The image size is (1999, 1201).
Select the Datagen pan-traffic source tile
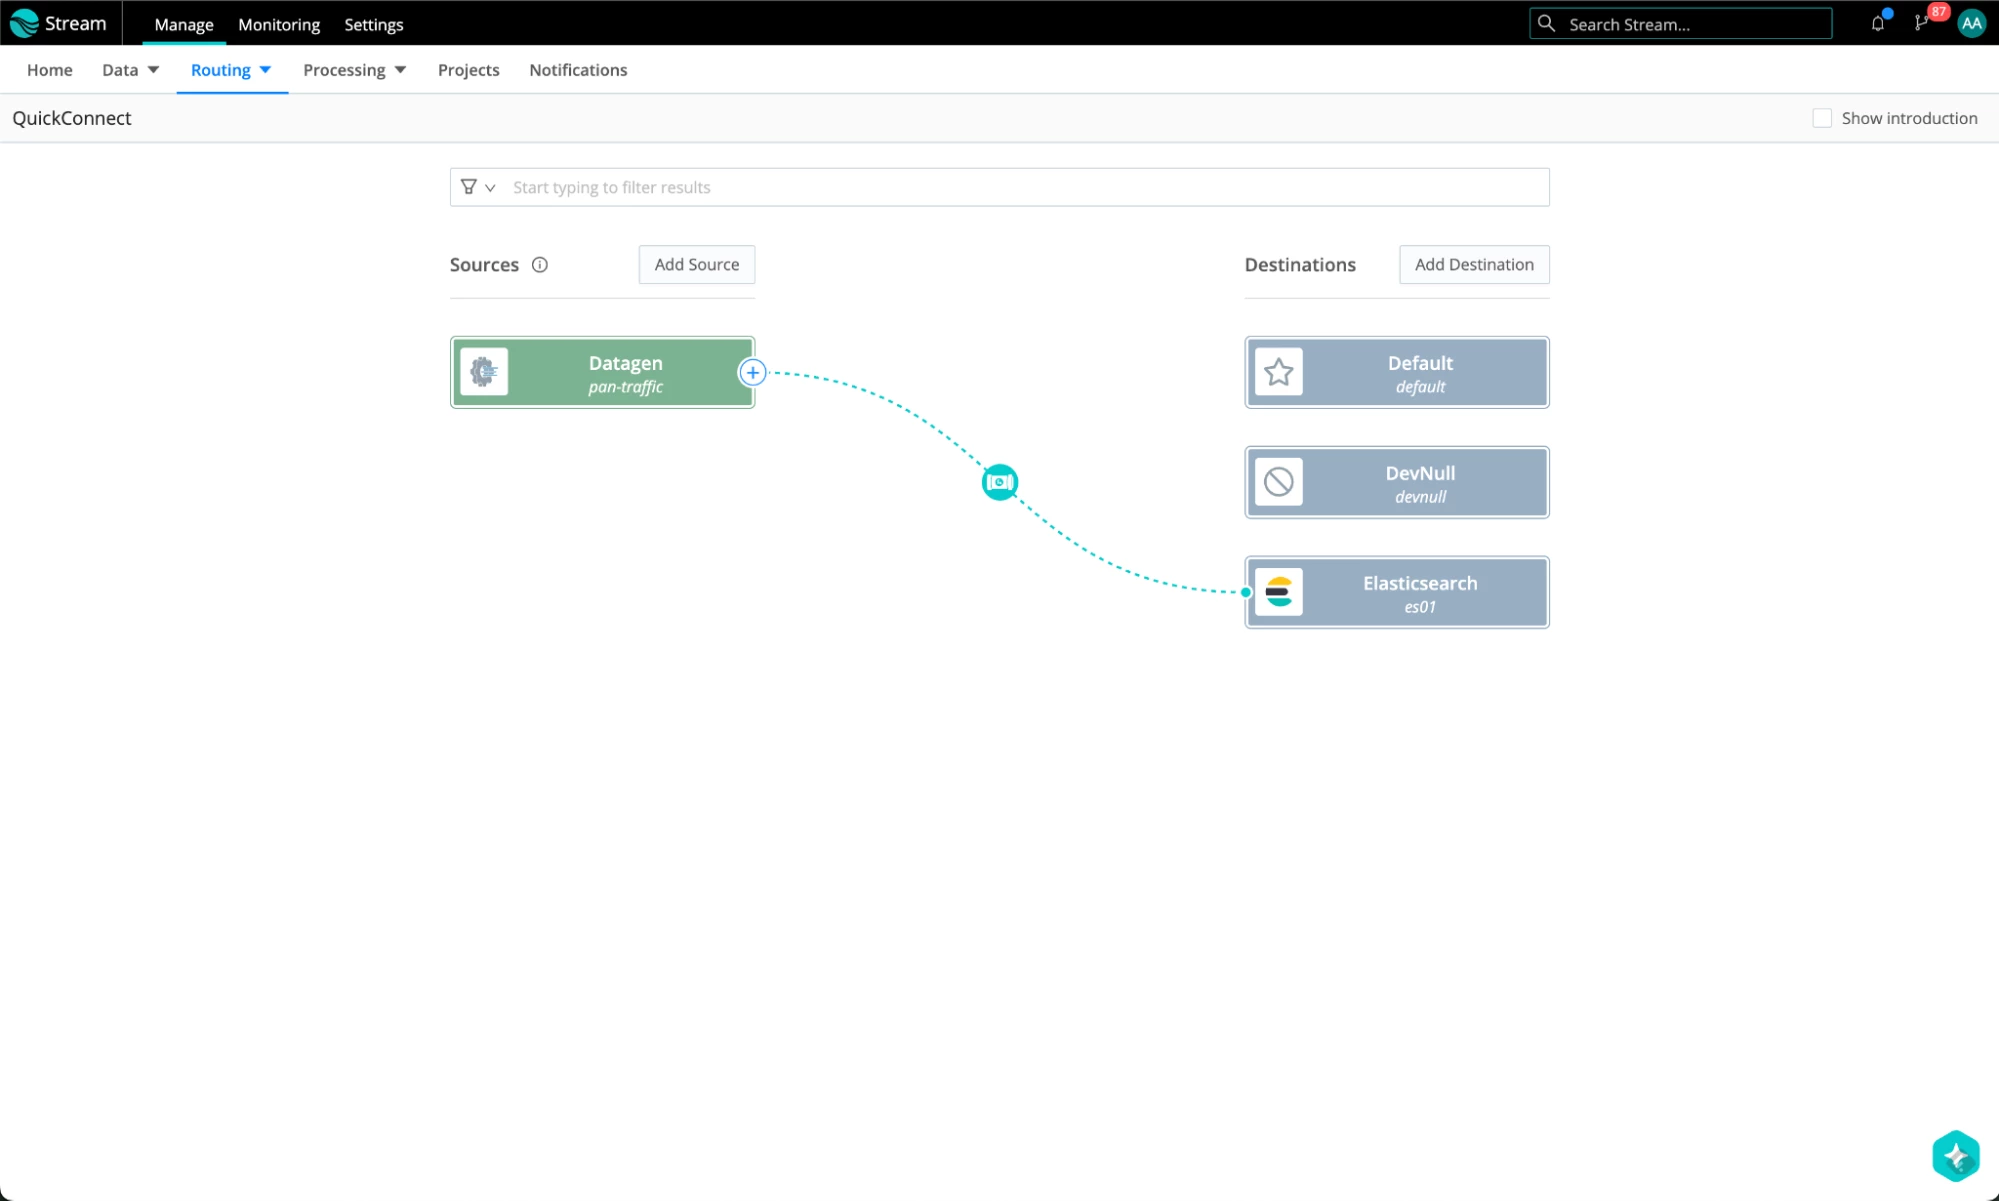click(602, 372)
